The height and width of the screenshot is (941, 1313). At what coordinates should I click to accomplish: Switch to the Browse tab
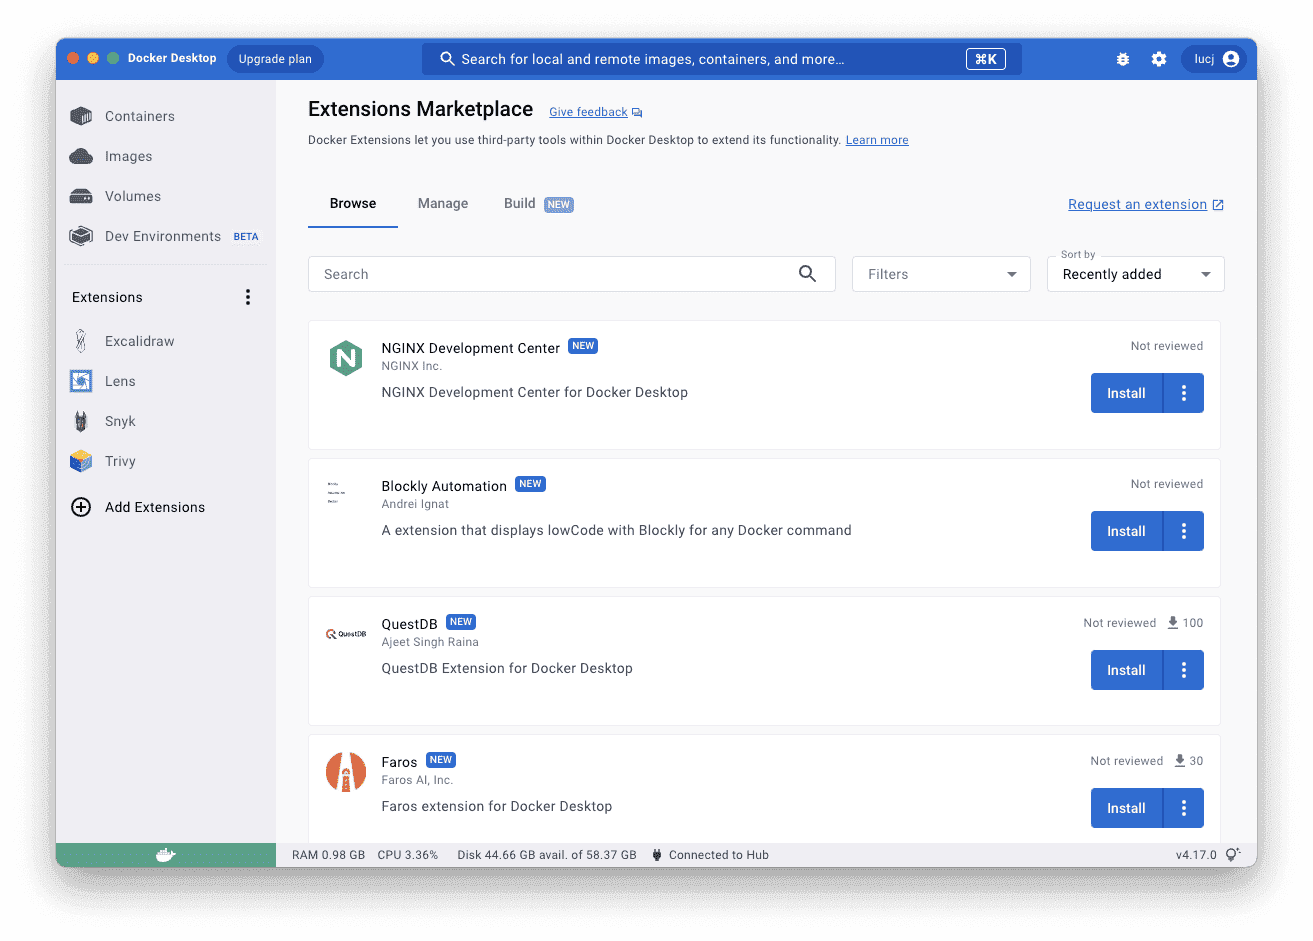[x=353, y=203]
